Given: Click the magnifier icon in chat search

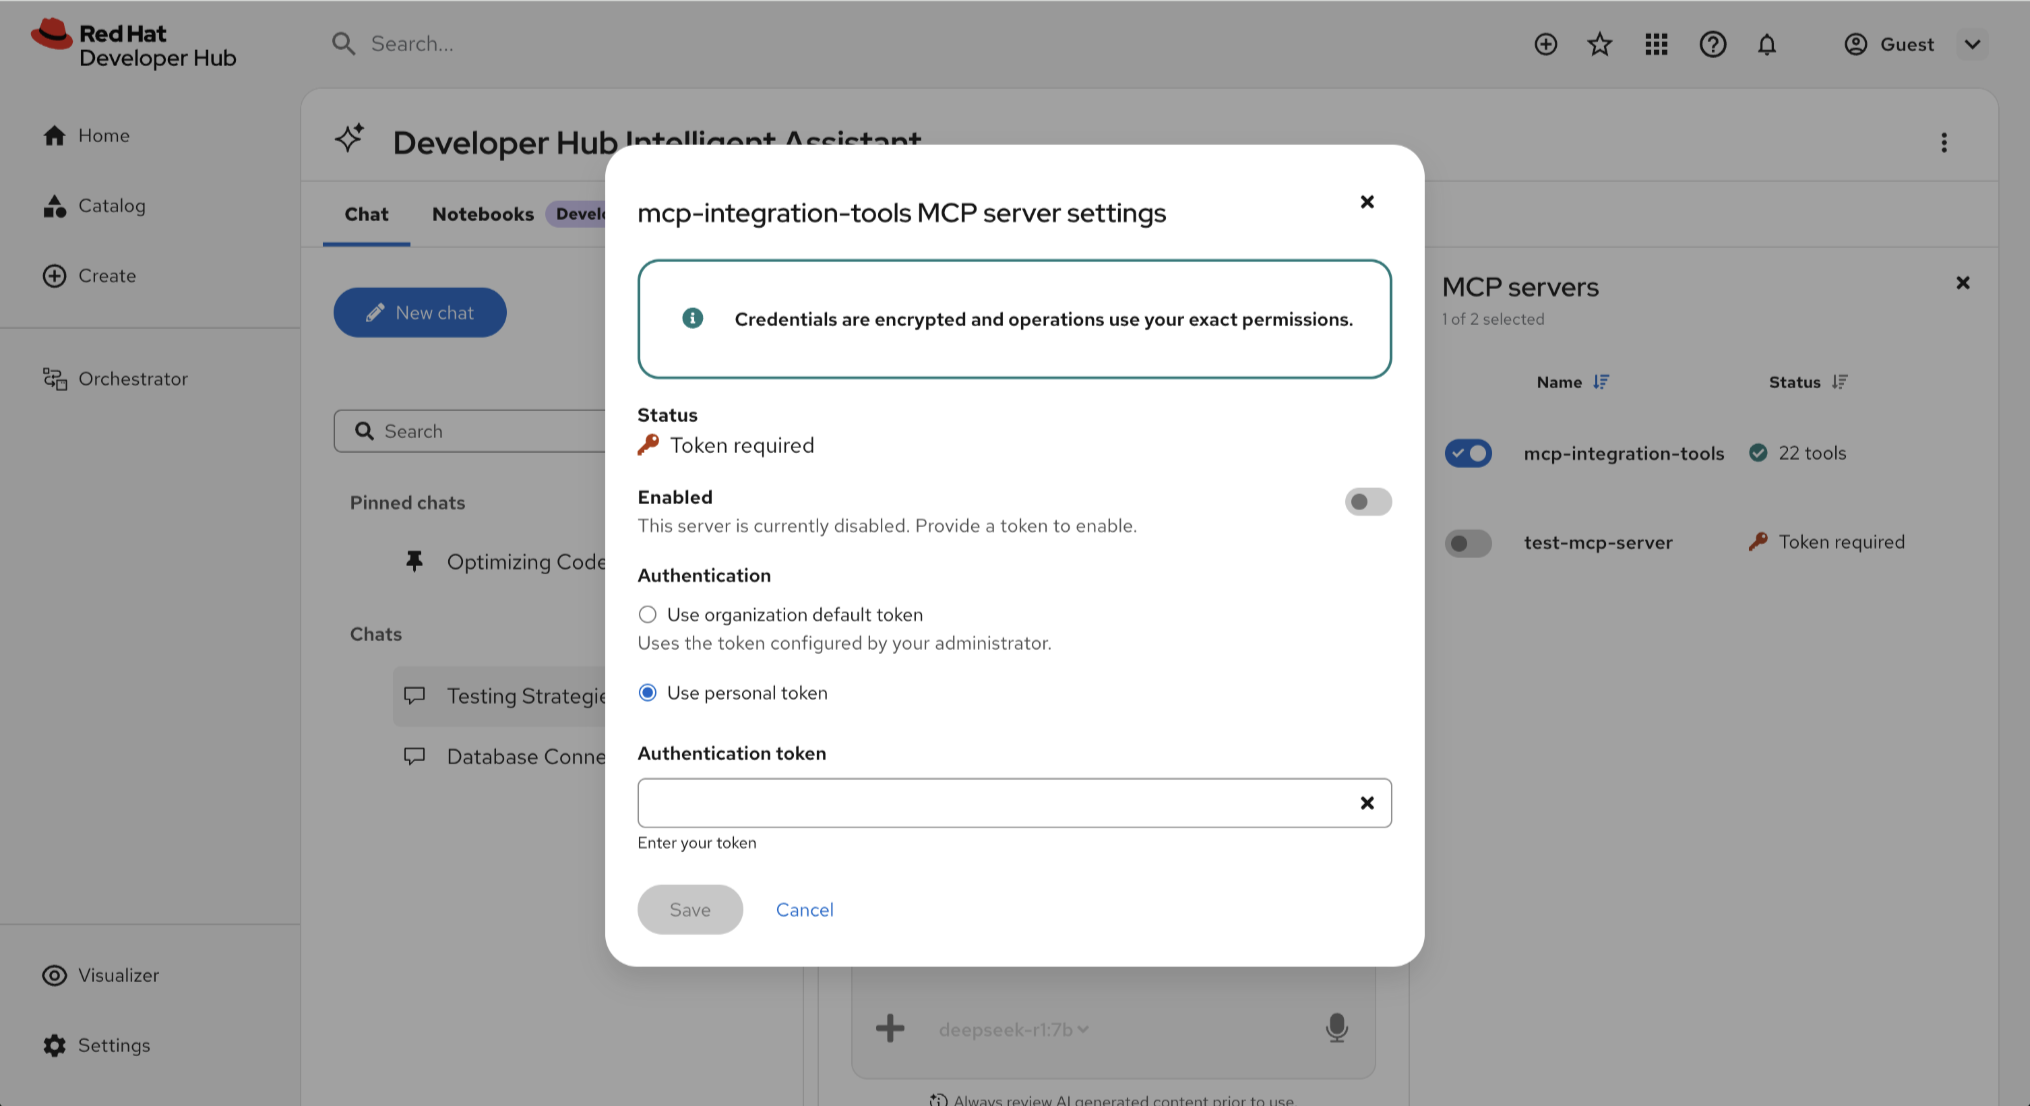Looking at the screenshot, I should (x=364, y=431).
